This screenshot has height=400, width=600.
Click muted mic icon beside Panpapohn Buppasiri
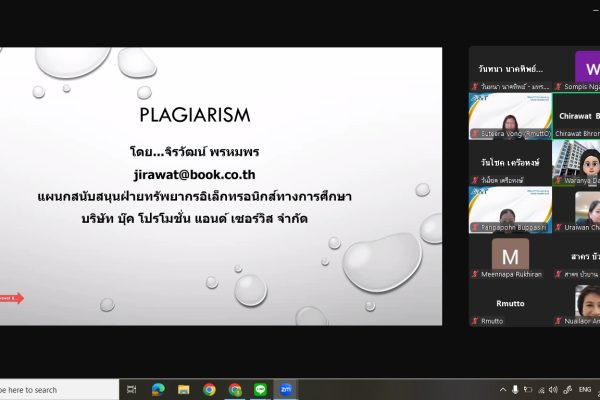click(475, 227)
